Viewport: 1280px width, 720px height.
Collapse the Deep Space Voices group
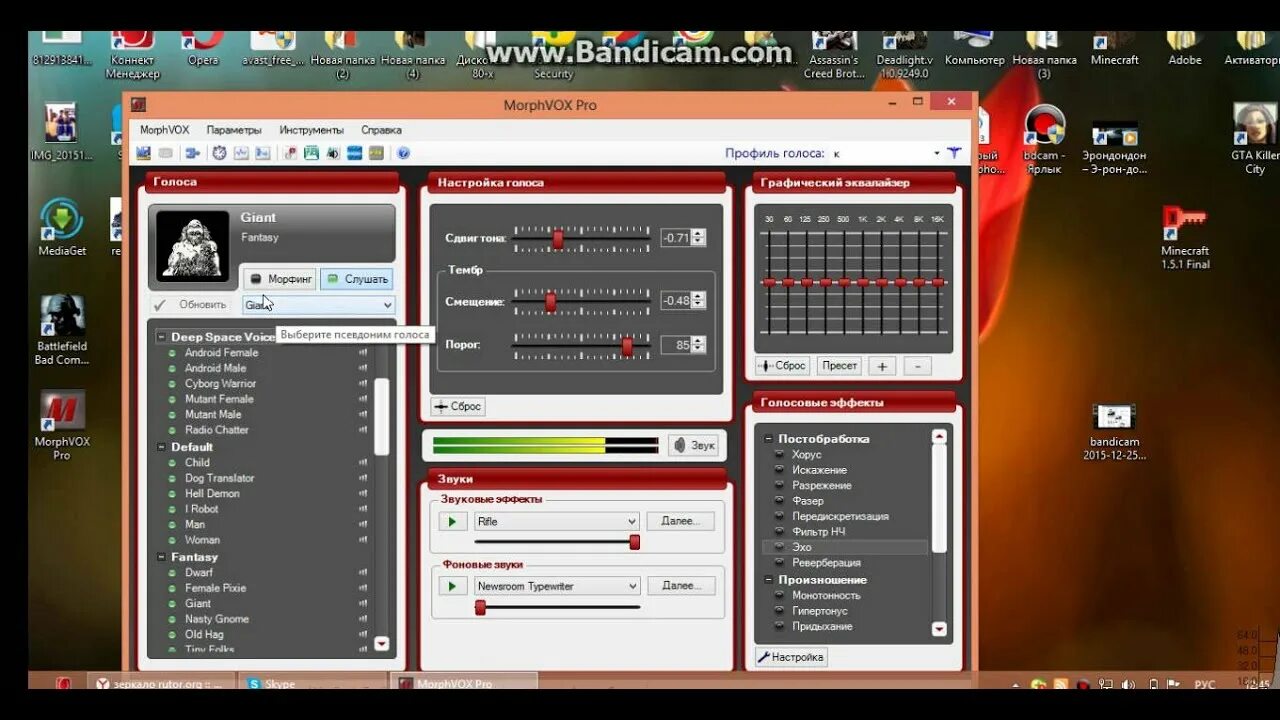(161, 337)
